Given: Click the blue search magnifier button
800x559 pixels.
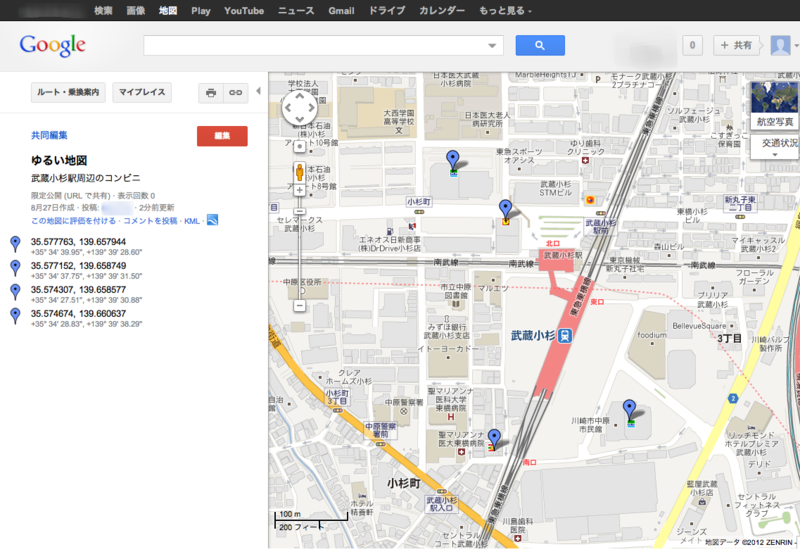Looking at the screenshot, I should (x=540, y=45).
